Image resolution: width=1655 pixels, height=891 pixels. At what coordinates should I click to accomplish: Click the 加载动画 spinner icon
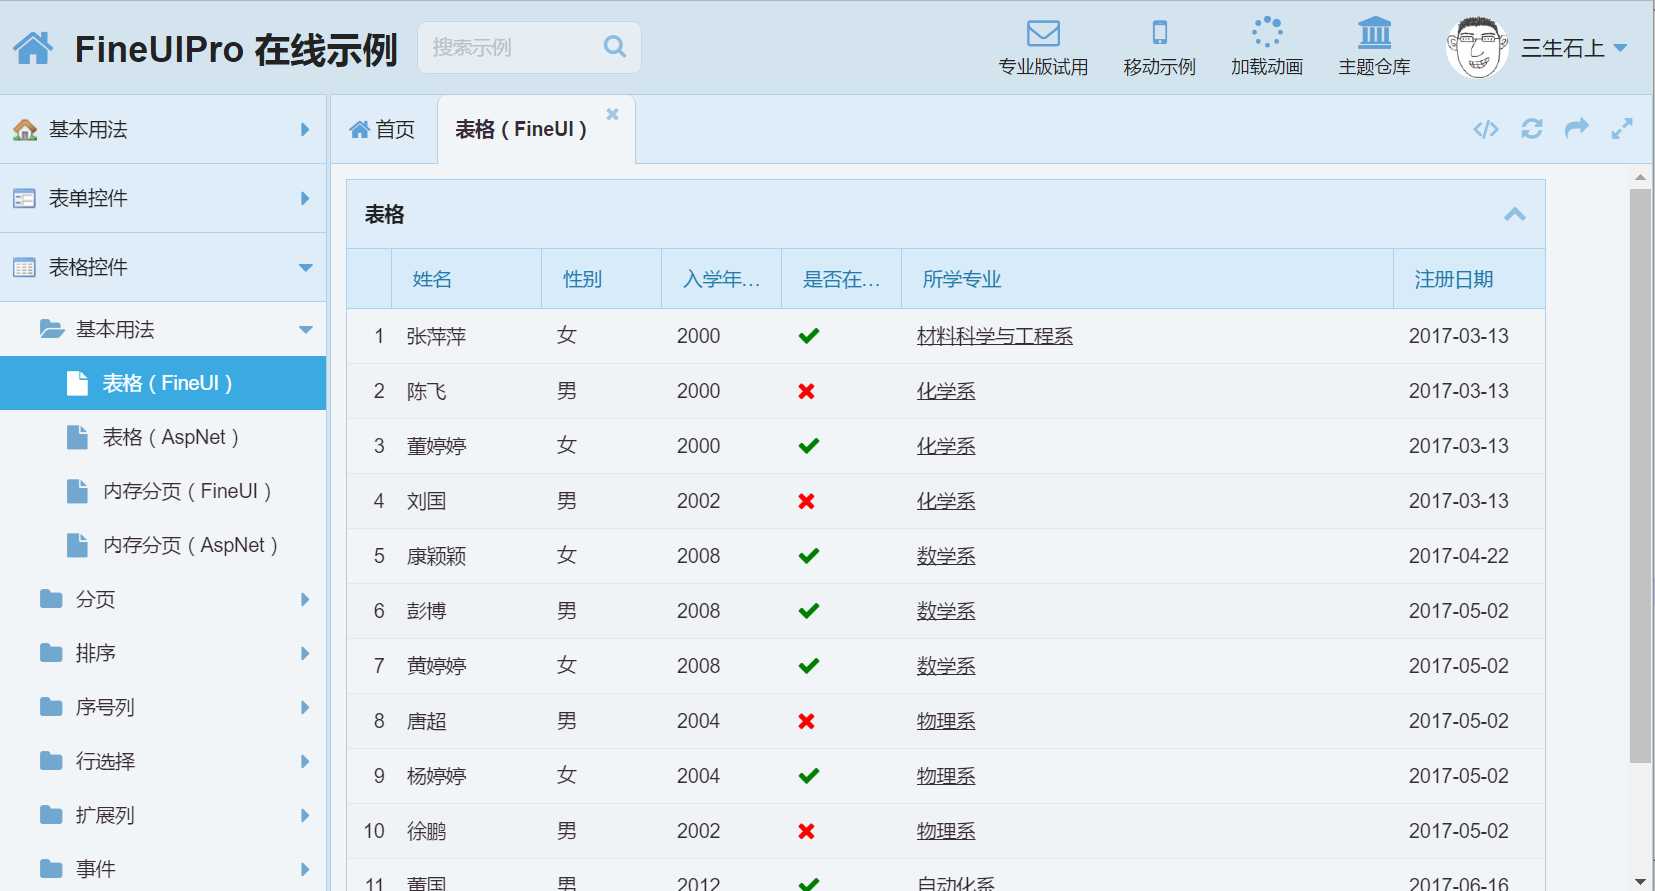[1267, 32]
